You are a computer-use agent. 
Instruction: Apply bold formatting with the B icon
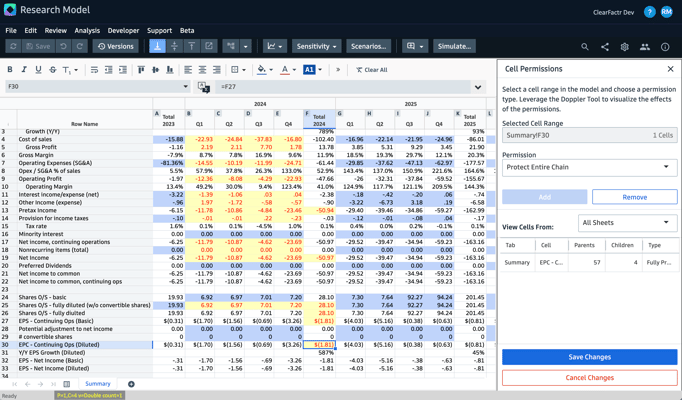pos(10,70)
